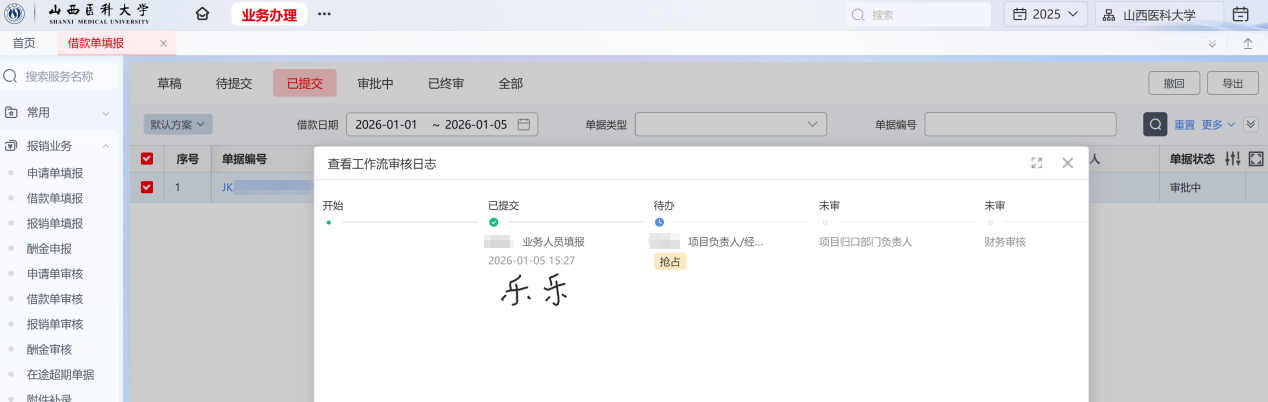
Task: Click the 单据编号 input field
Action: [x=1020, y=124]
